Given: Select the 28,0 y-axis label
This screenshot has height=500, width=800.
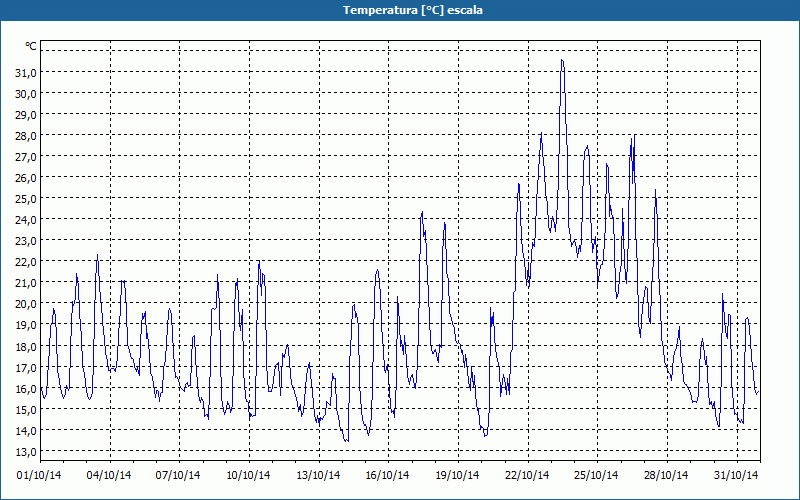Looking at the screenshot, I should (x=26, y=136).
